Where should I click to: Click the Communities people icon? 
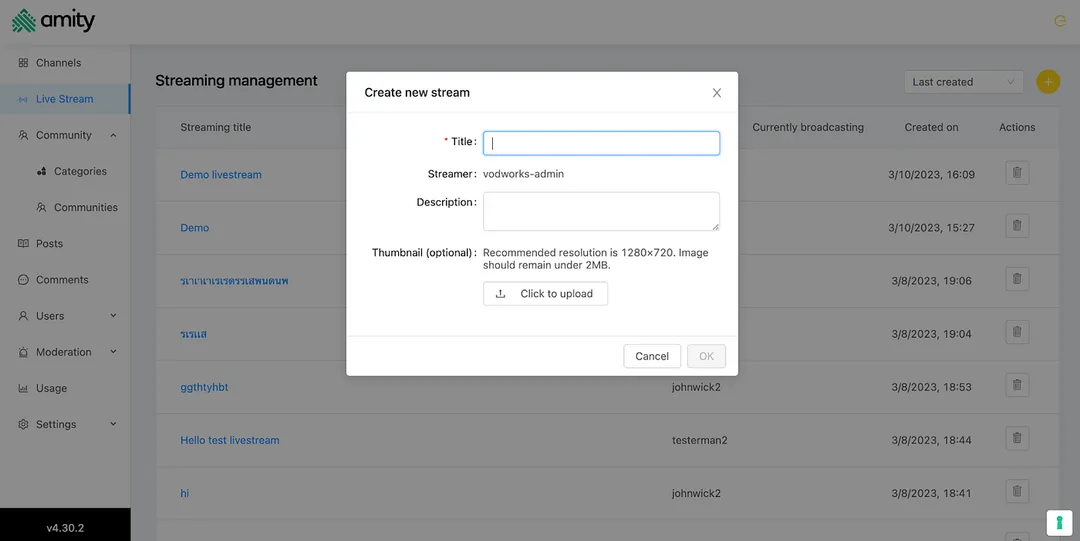41,207
